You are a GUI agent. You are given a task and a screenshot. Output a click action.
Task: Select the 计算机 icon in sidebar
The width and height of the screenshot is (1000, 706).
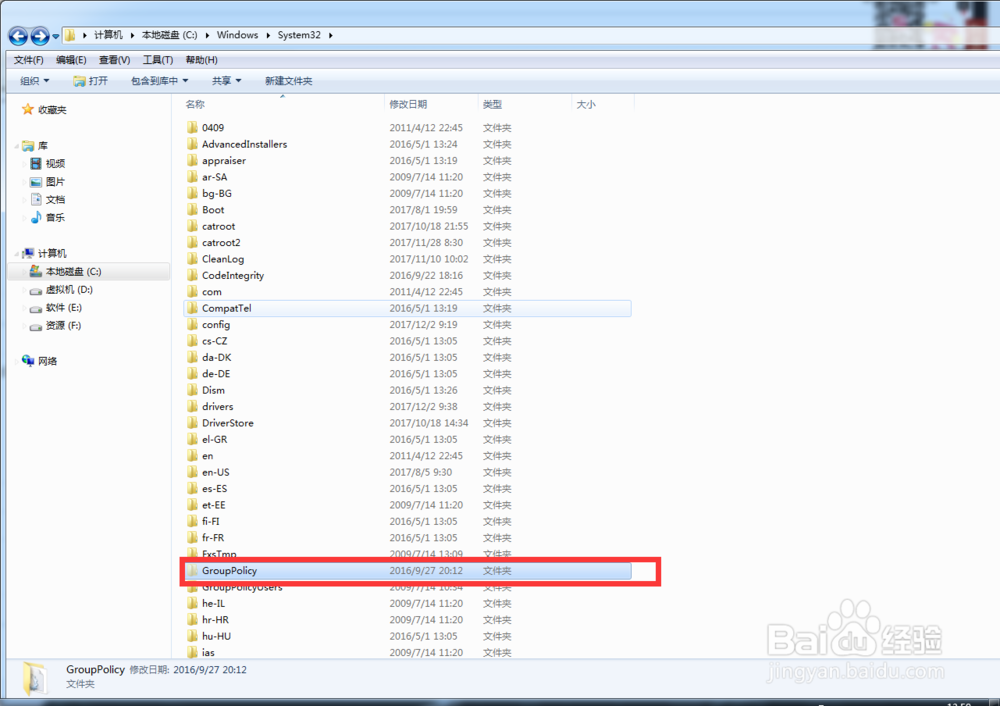click(28, 254)
